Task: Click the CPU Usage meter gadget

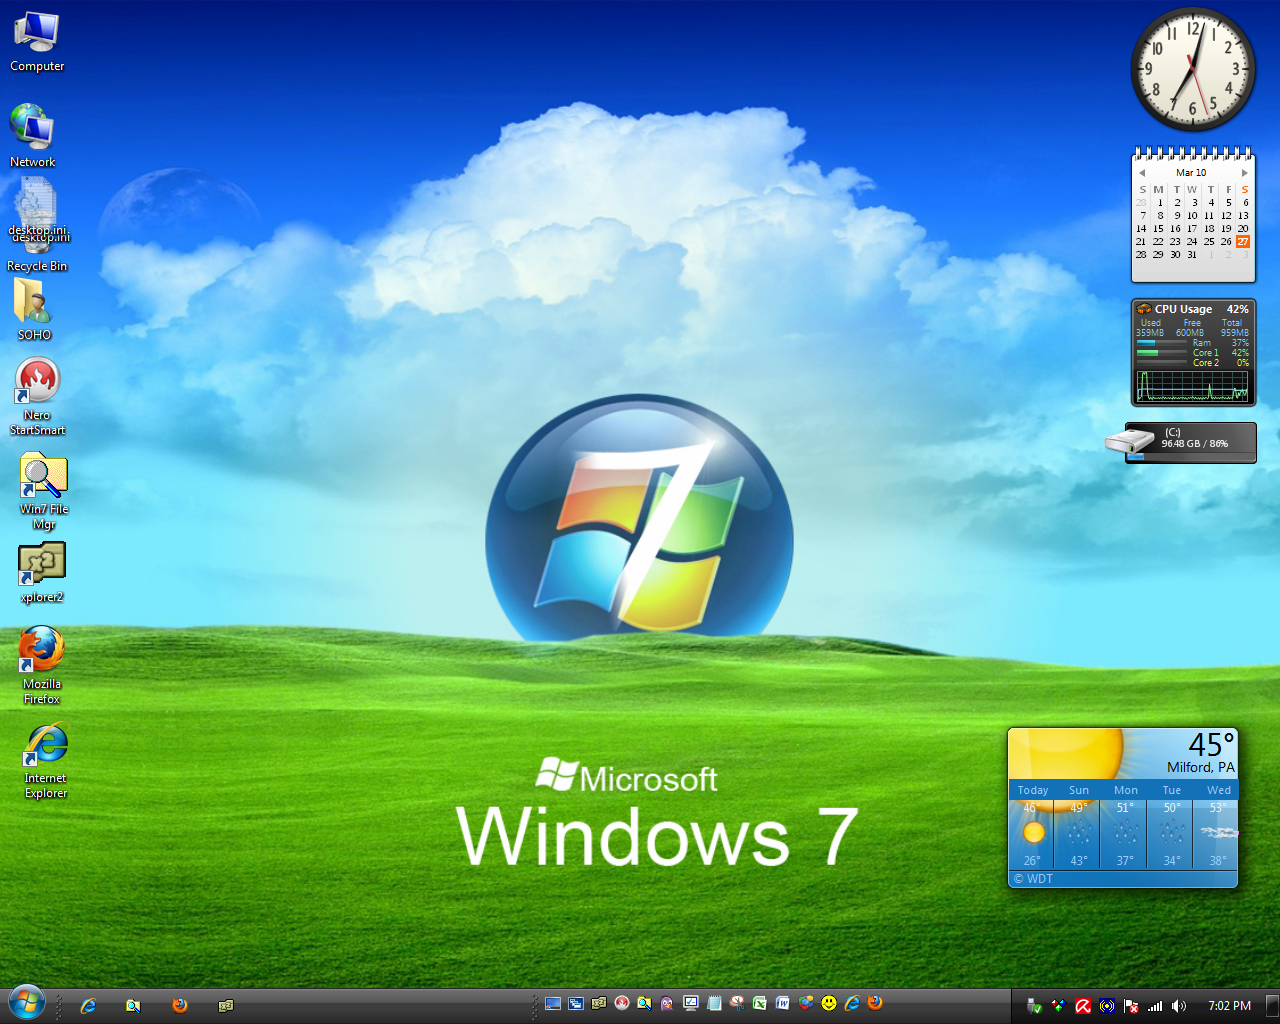Action: click(x=1193, y=353)
